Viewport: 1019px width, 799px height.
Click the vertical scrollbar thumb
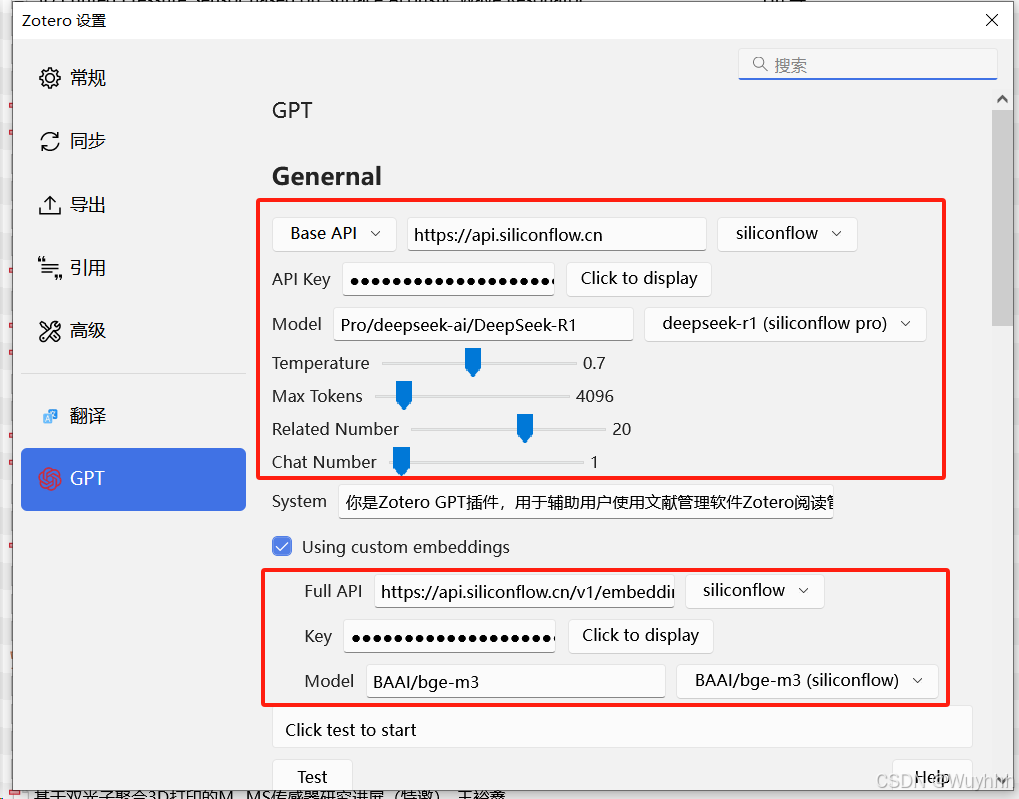(1001, 218)
